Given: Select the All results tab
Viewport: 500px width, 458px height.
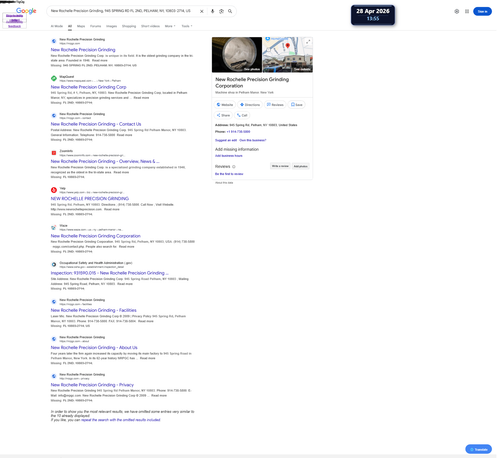Looking at the screenshot, I should pos(70,26).
